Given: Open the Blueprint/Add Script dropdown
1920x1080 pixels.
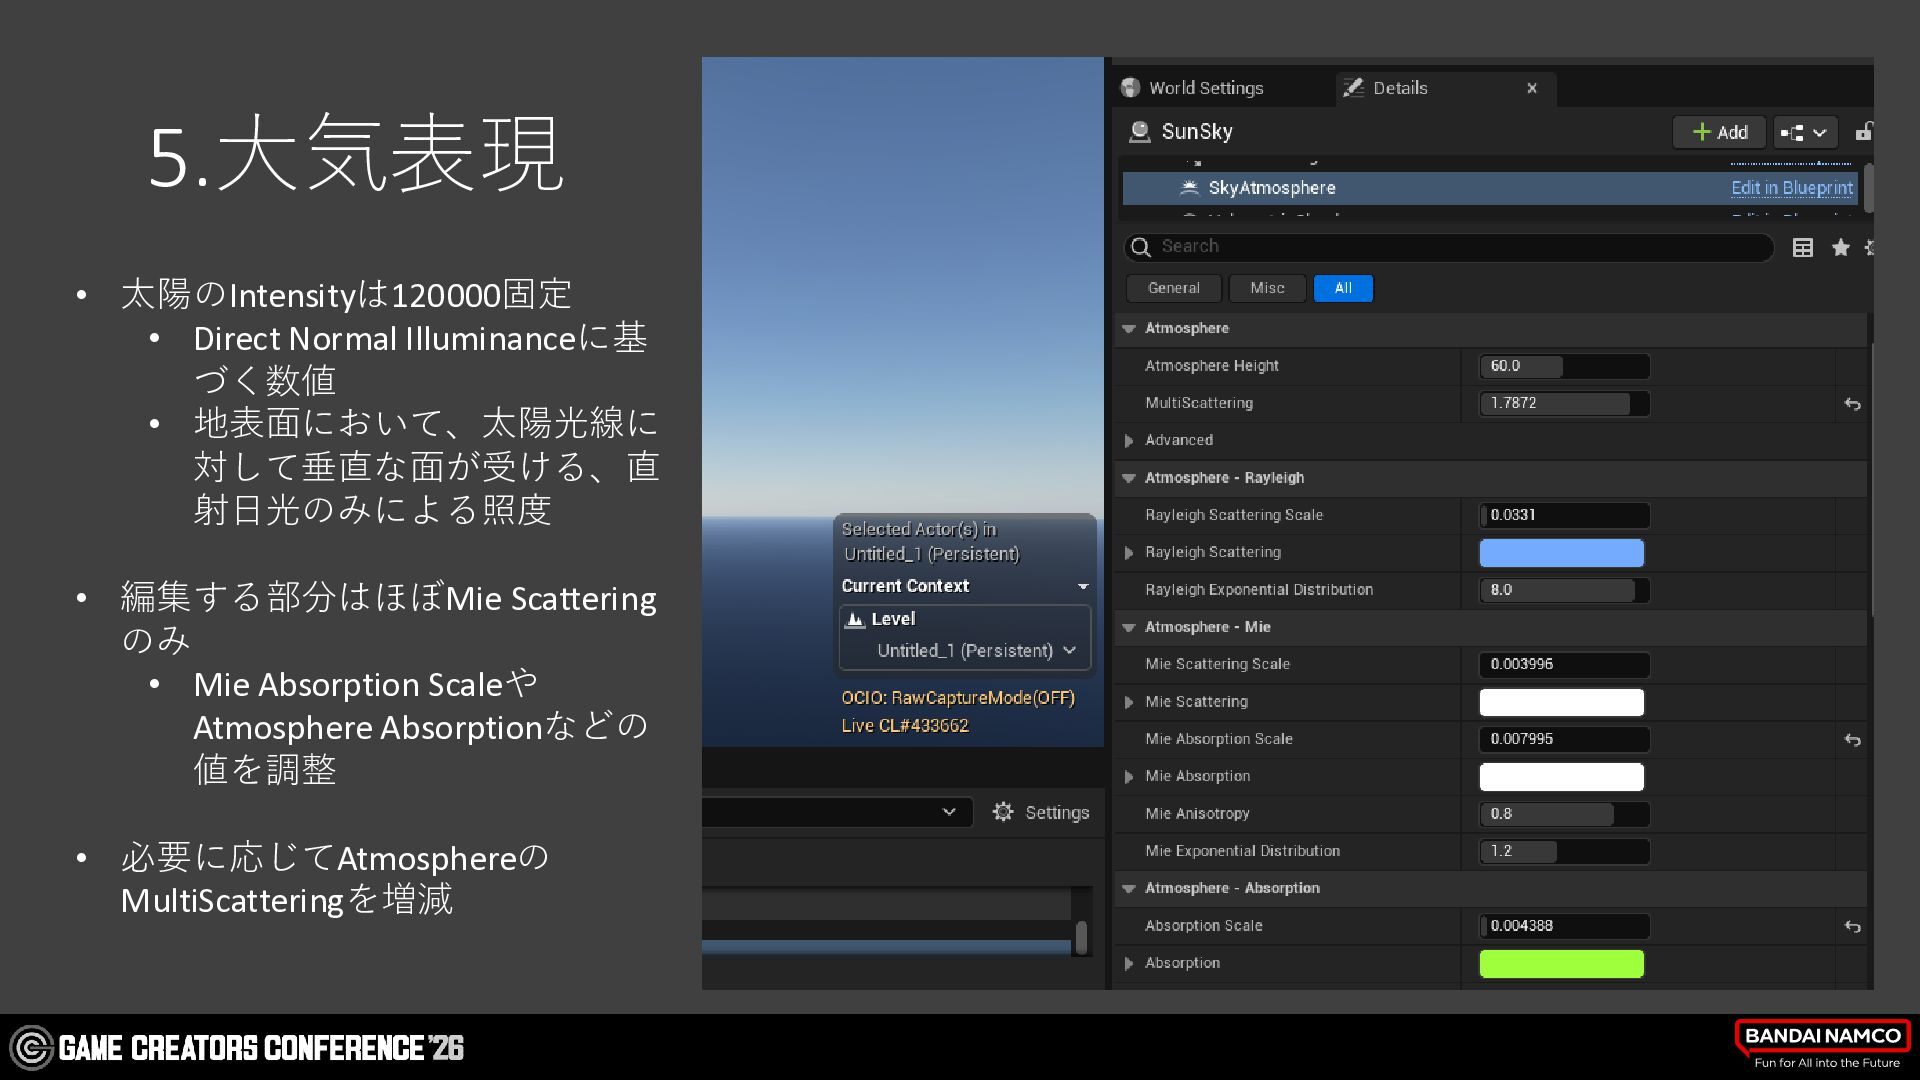Looking at the screenshot, I should pyautogui.click(x=1804, y=132).
